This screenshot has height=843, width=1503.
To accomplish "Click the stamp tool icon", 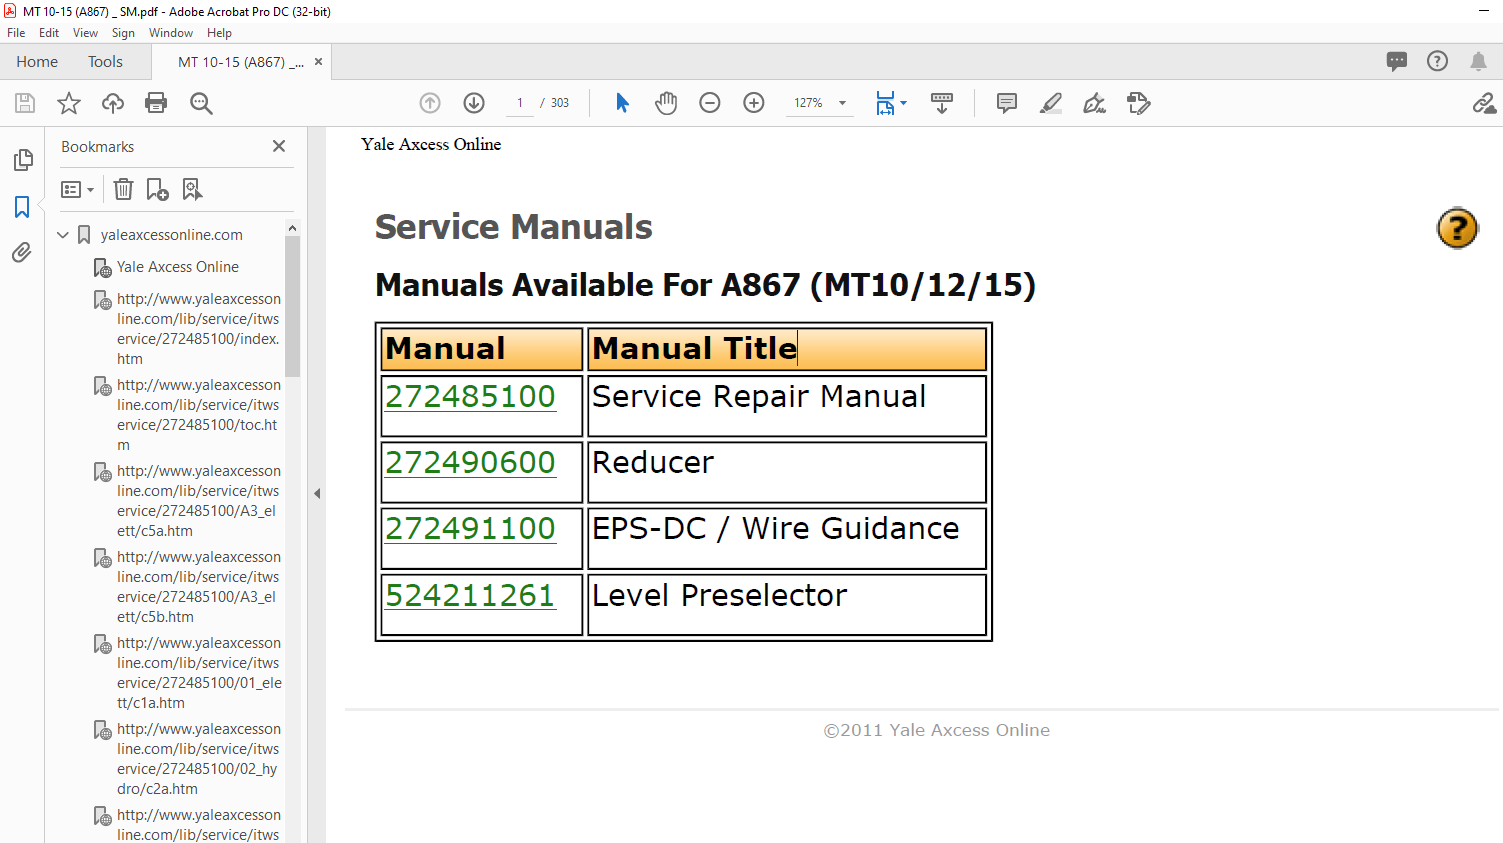I will point(1139,103).
